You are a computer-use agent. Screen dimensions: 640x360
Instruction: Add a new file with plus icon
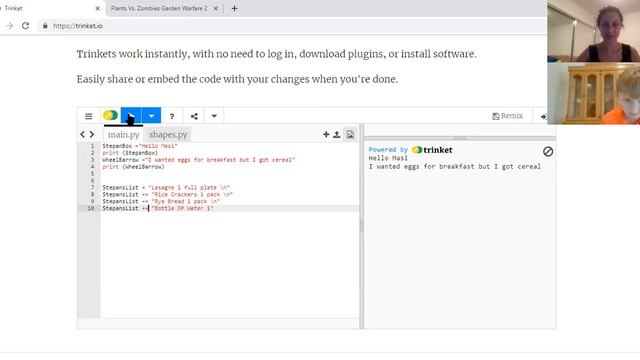326,134
